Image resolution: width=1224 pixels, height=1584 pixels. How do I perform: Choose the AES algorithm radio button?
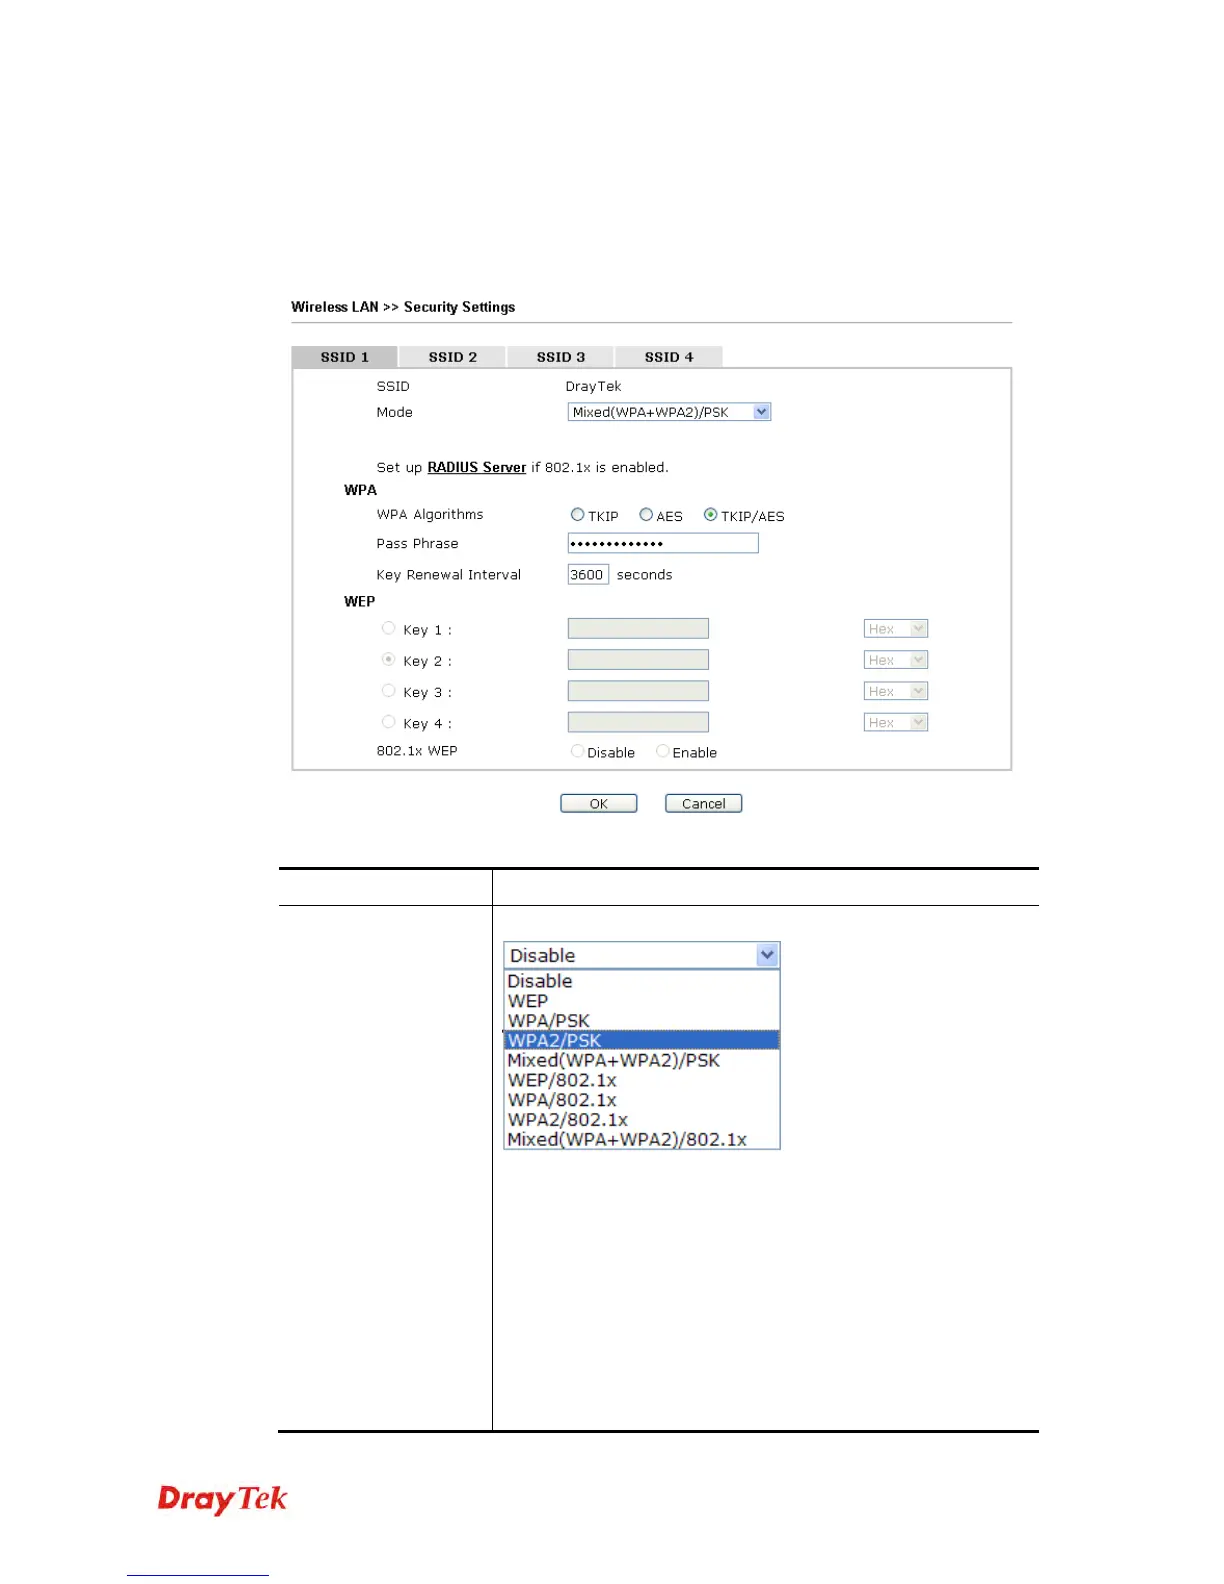click(646, 515)
